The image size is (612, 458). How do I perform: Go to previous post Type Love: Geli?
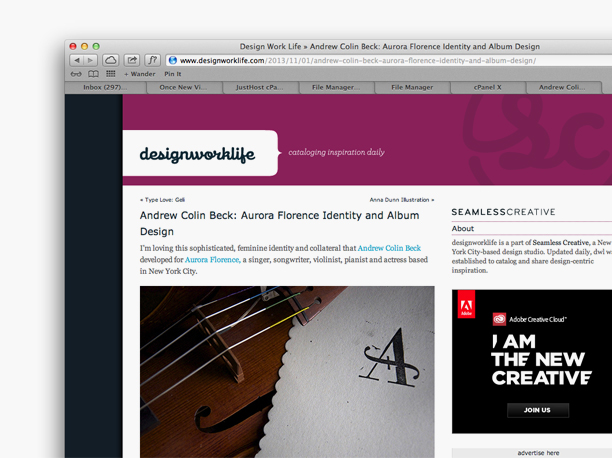pos(162,200)
